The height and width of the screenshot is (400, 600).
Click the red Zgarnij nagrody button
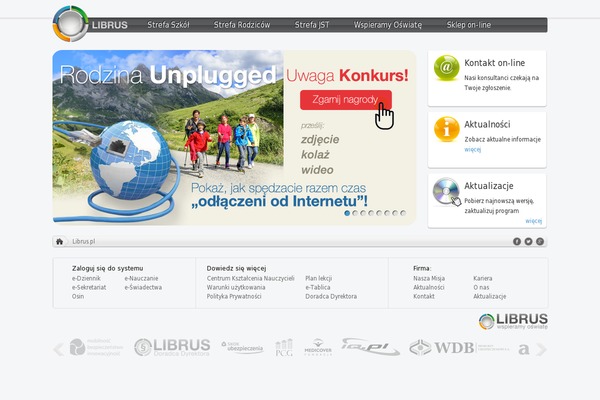[346, 100]
